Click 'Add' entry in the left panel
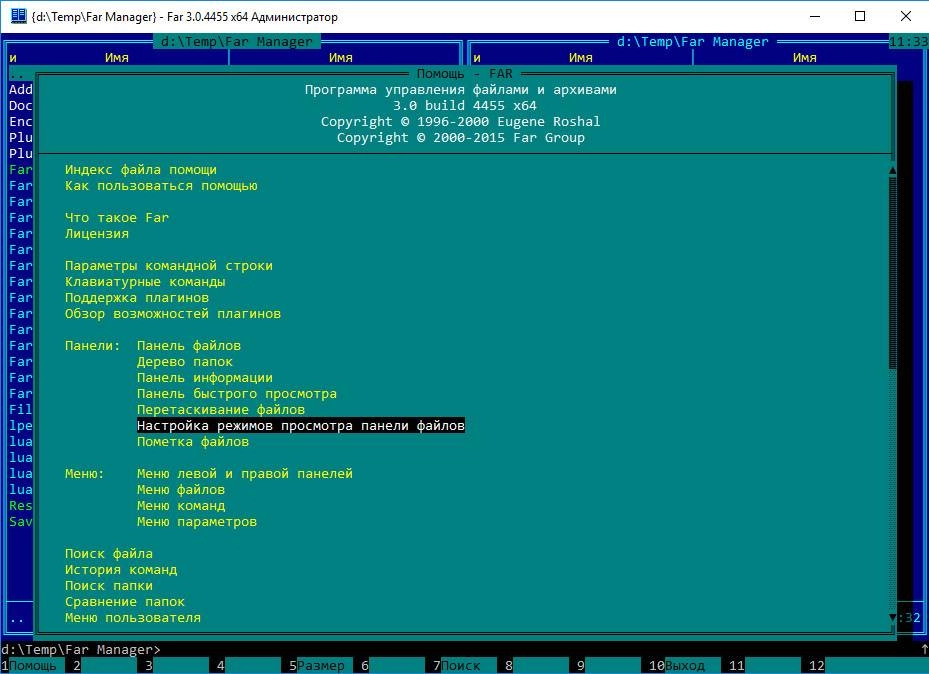The image size is (929, 674). [21, 90]
